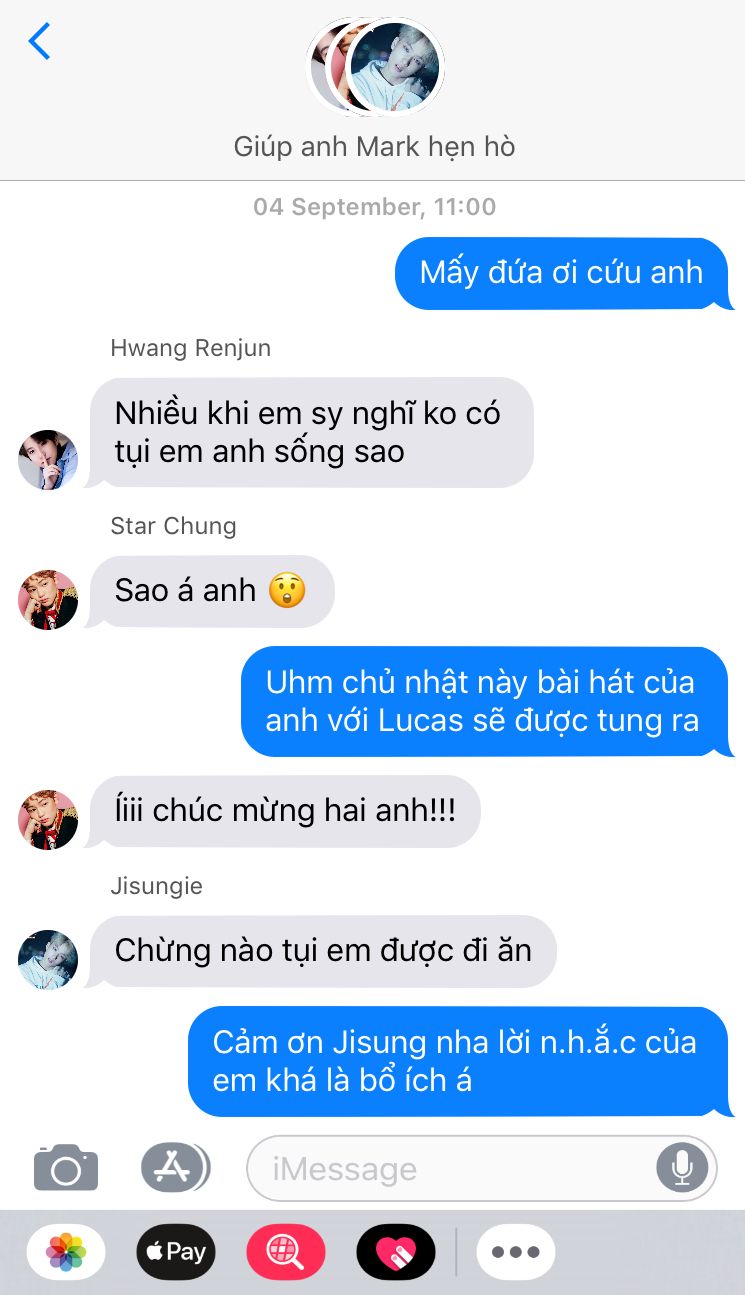Tap Hwang Renjun's avatar
The height and width of the screenshot is (1295, 745).
click(x=48, y=460)
